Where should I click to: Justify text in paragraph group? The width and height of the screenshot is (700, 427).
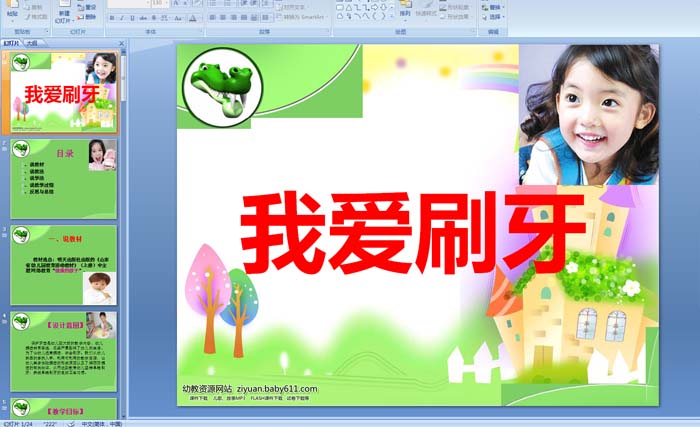(x=243, y=17)
